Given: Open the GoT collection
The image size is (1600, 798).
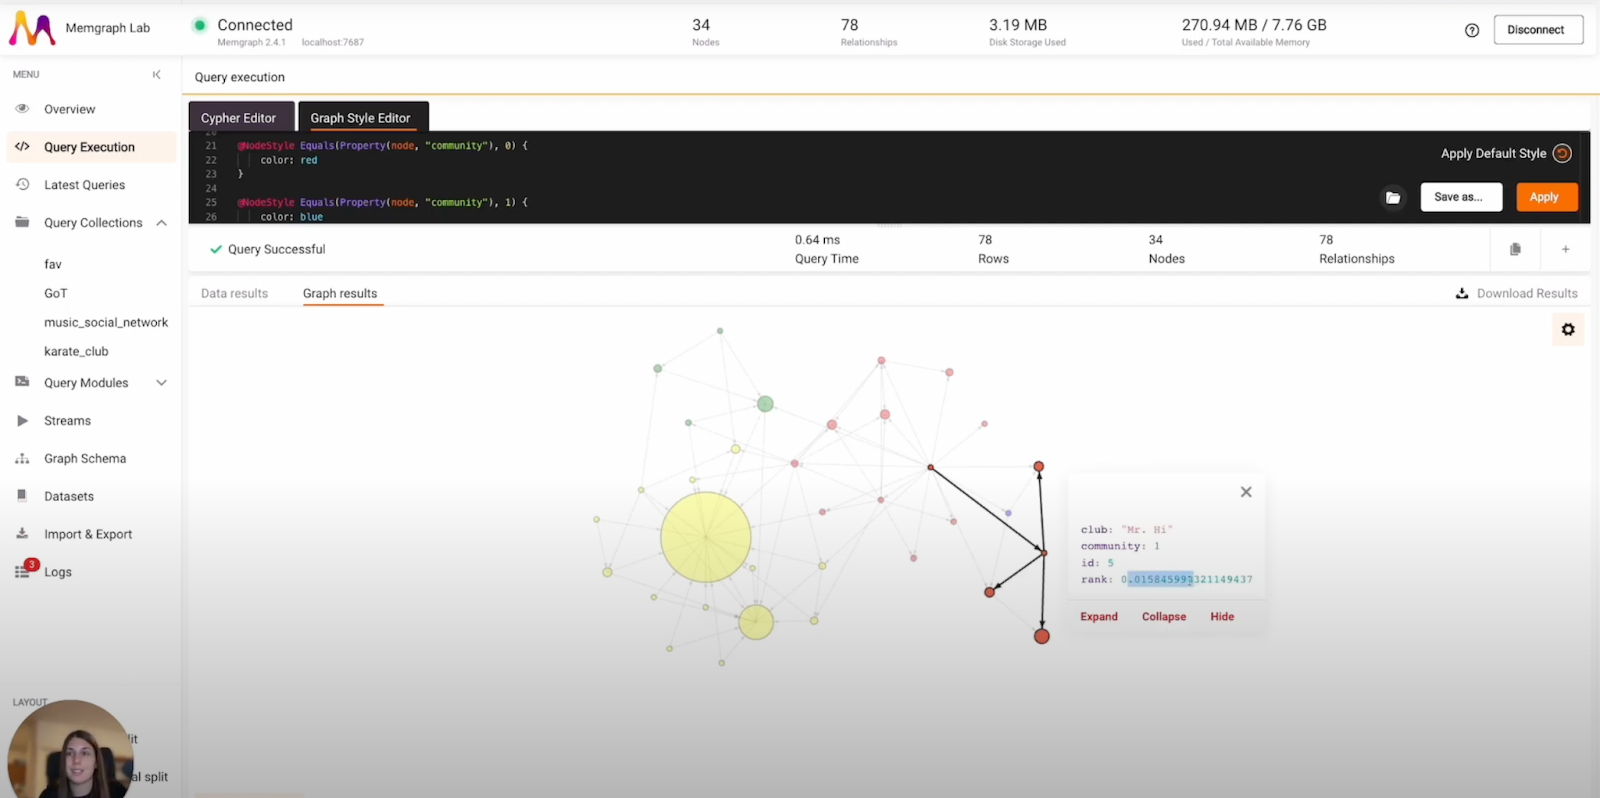Looking at the screenshot, I should 56,293.
